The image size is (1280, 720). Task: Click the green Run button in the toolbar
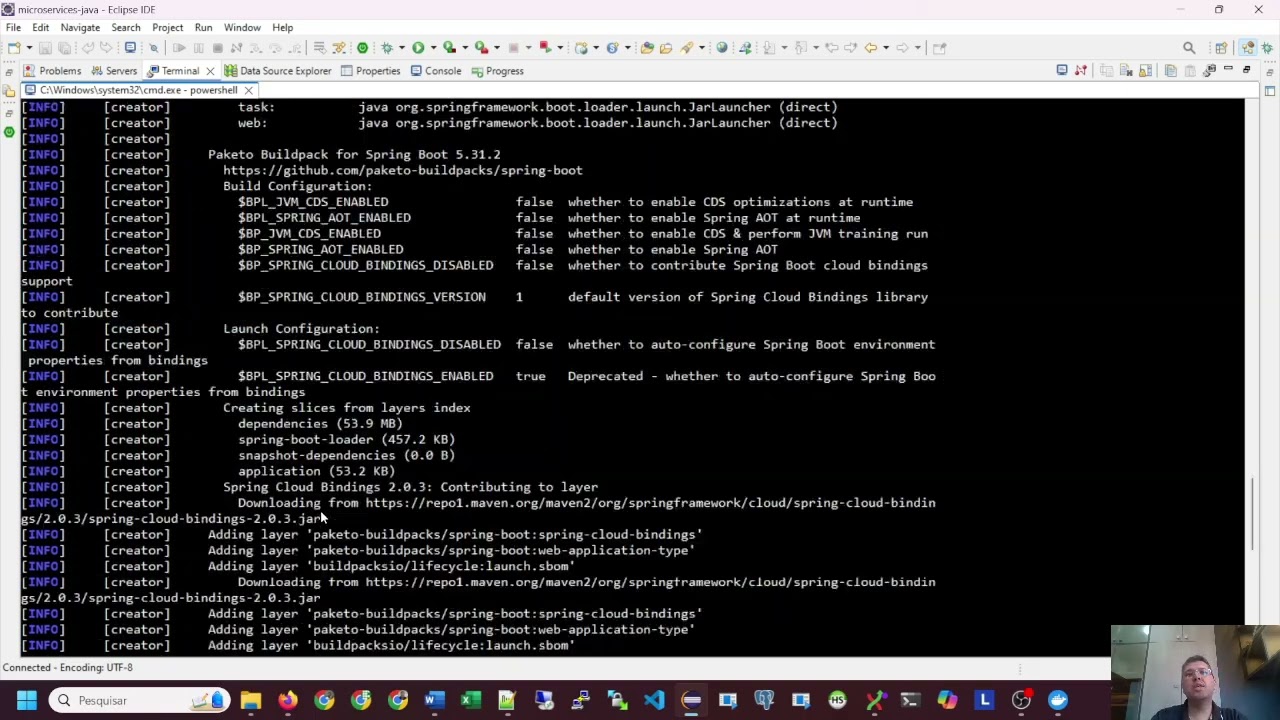pyautogui.click(x=418, y=47)
